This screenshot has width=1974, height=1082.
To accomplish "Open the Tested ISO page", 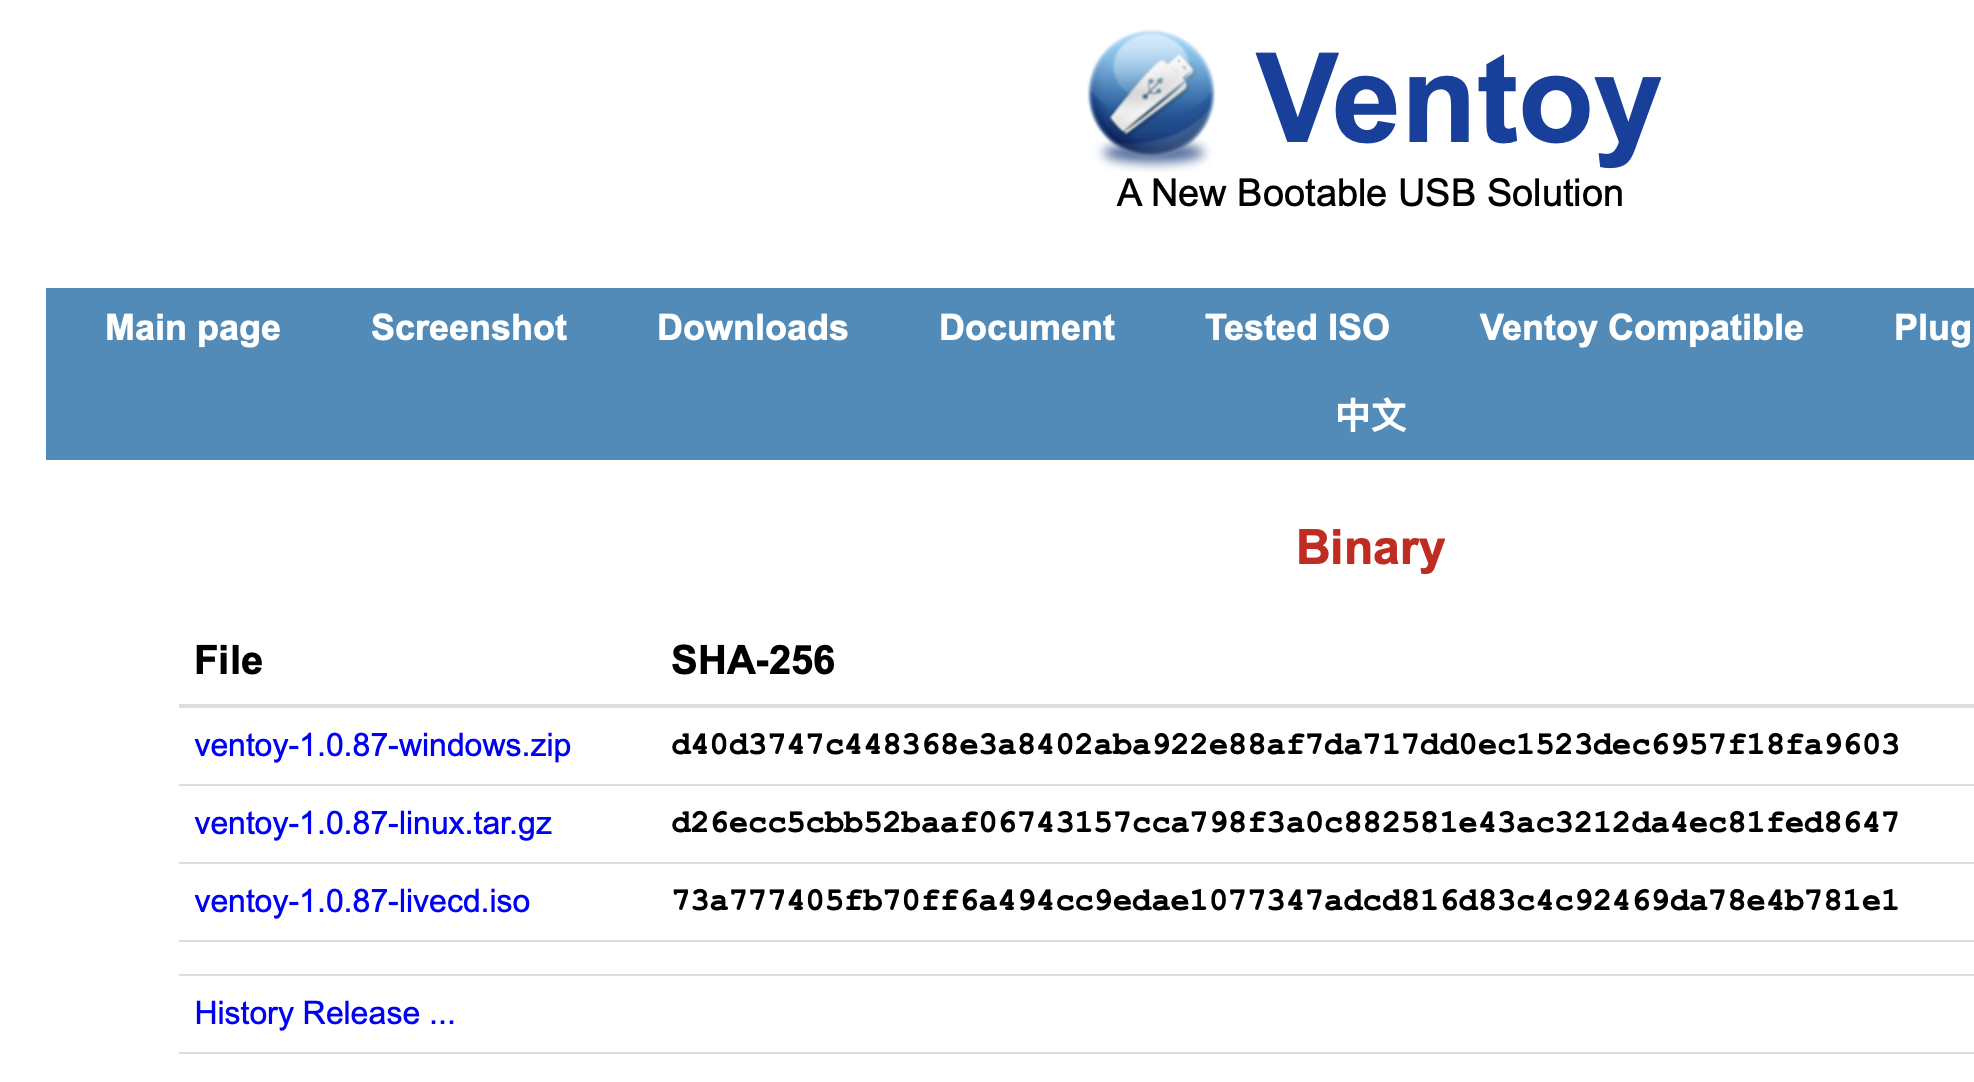I will coord(1297,328).
